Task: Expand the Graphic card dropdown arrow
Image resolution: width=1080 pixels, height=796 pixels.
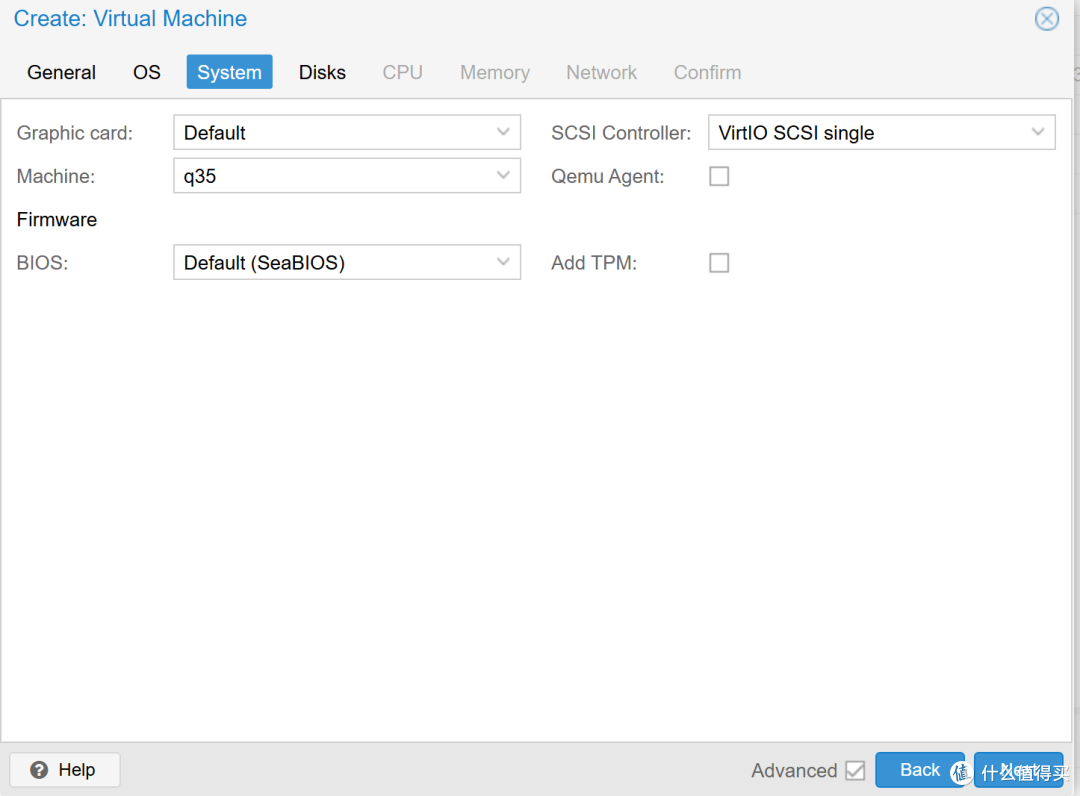Action: (x=504, y=133)
